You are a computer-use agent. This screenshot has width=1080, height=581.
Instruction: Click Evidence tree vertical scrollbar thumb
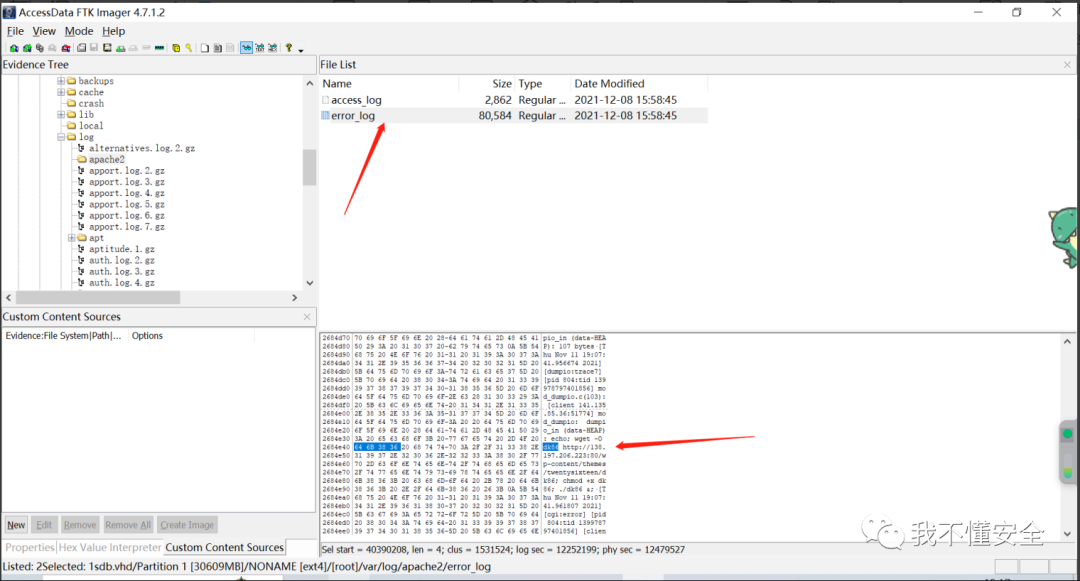coord(310,167)
